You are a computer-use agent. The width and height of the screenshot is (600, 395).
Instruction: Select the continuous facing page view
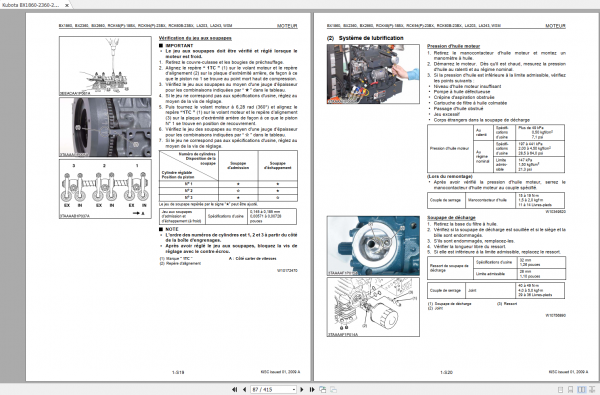592,390
